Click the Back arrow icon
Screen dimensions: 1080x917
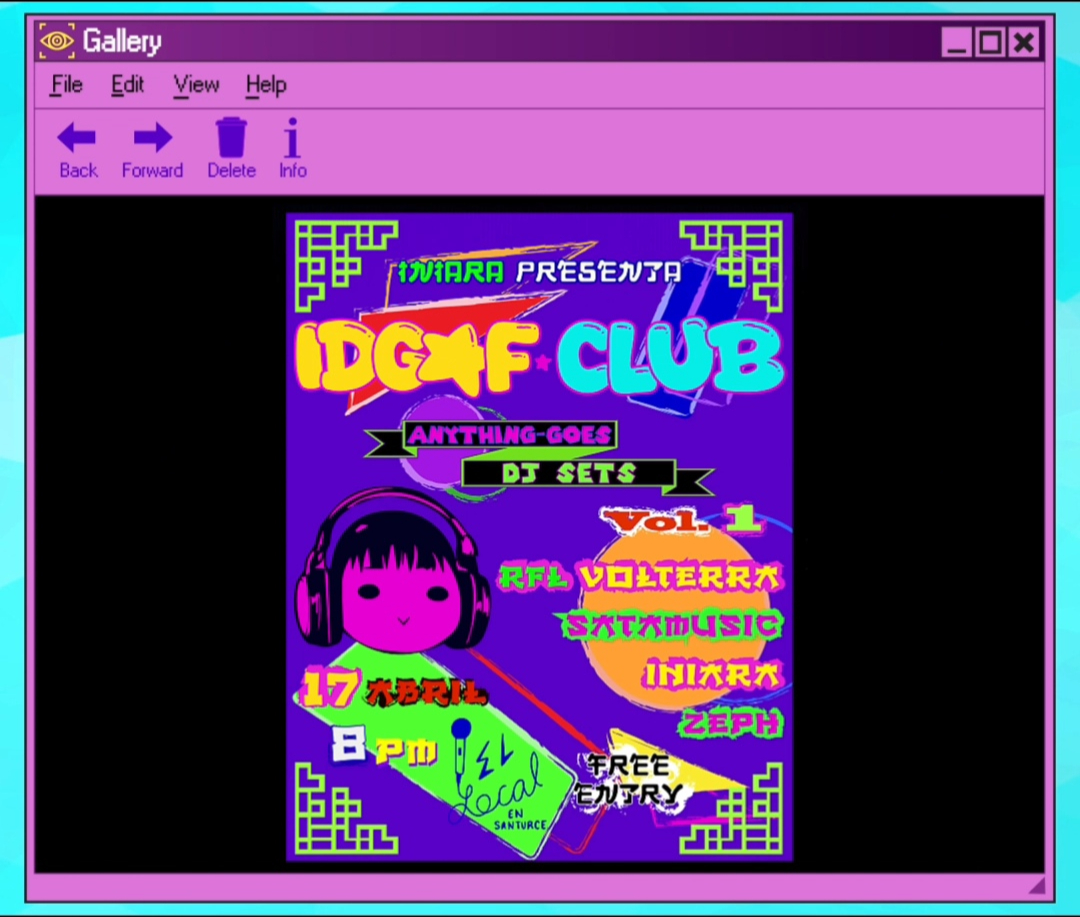[x=76, y=138]
